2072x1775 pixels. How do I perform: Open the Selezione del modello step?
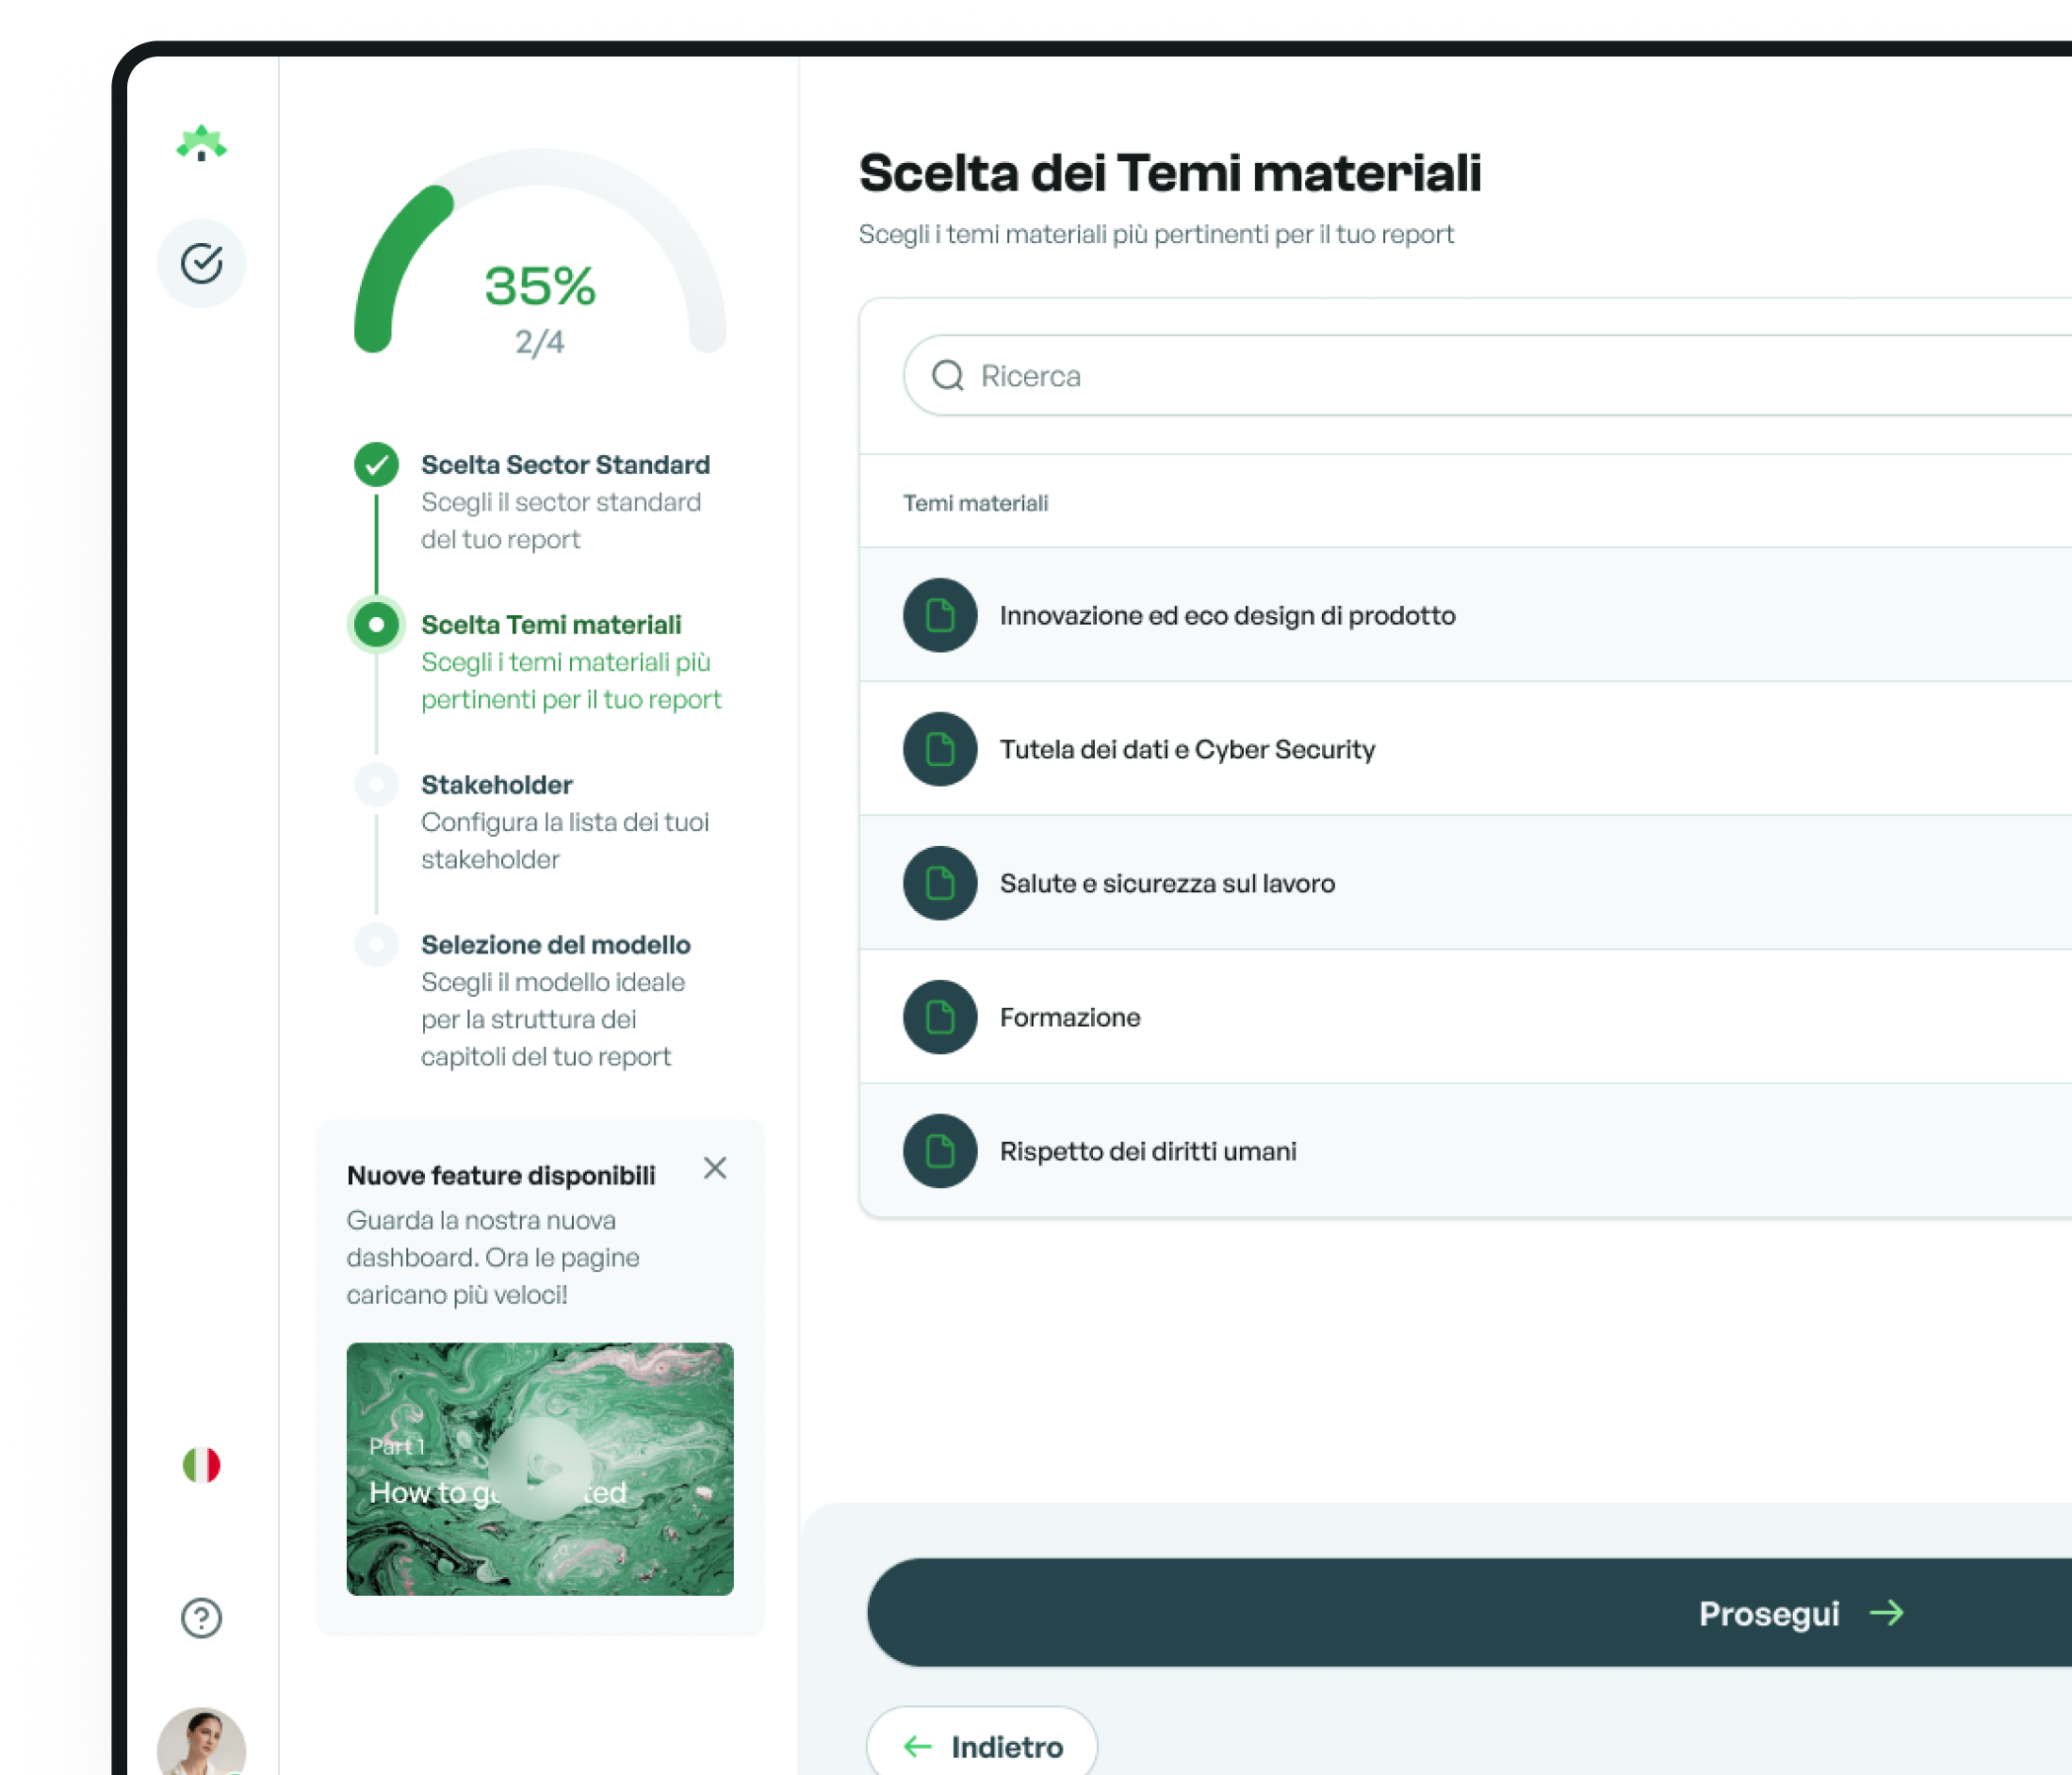[x=555, y=945]
